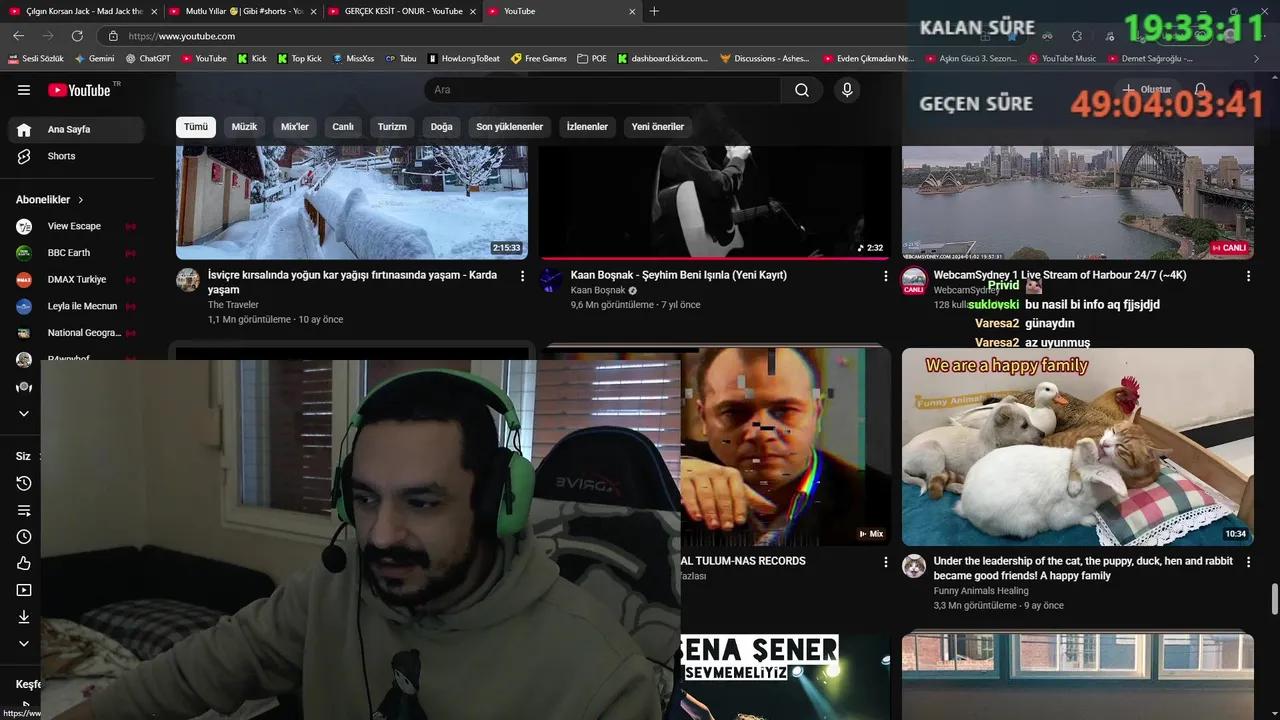This screenshot has width=1280, height=720.
Task: Select the Yeni öneriler chip
Action: pyautogui.click(x=658, y=127)
